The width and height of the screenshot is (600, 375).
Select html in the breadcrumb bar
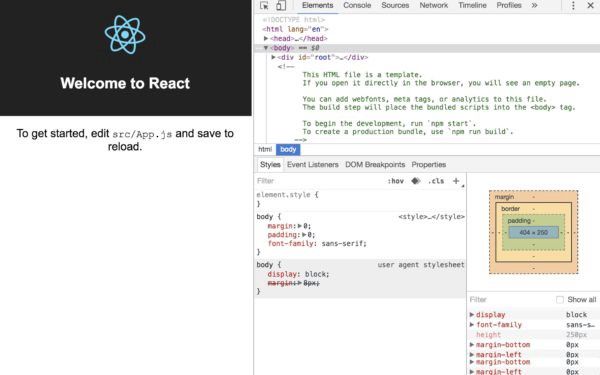(x=265, y=150)
